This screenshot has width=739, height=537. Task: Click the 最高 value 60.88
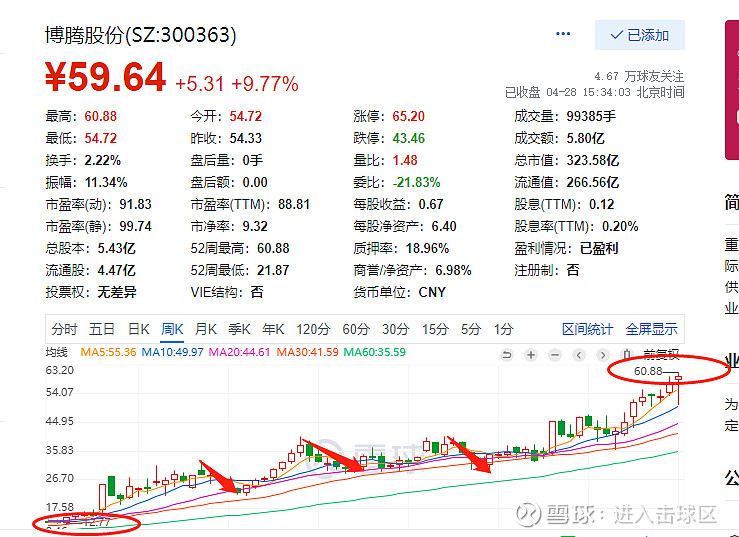[x=100, y=116]
